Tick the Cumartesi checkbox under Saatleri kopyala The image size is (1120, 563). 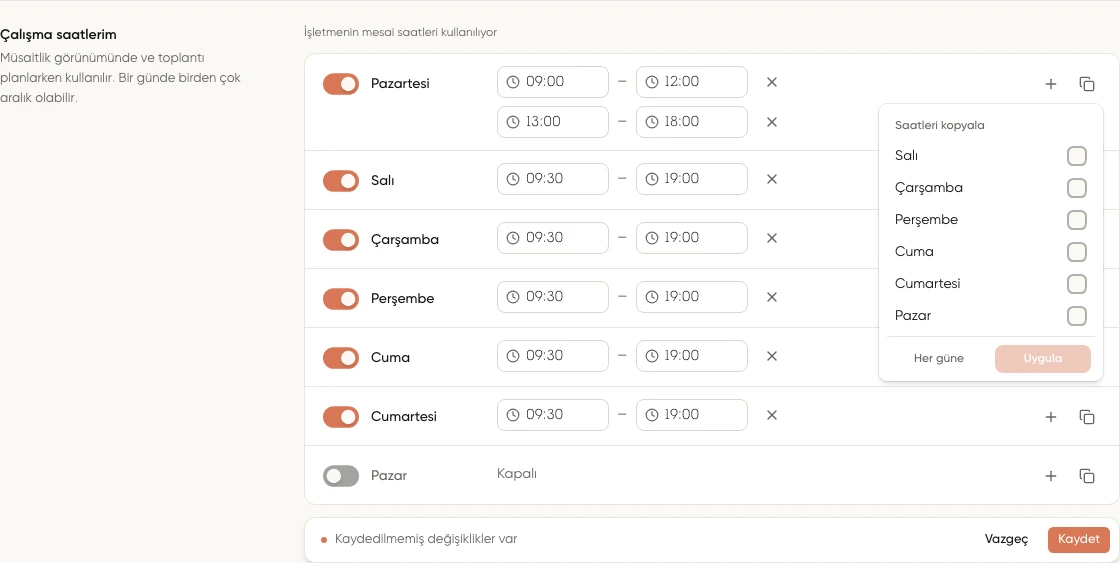pyautogui.click(x=1076, y=284)
